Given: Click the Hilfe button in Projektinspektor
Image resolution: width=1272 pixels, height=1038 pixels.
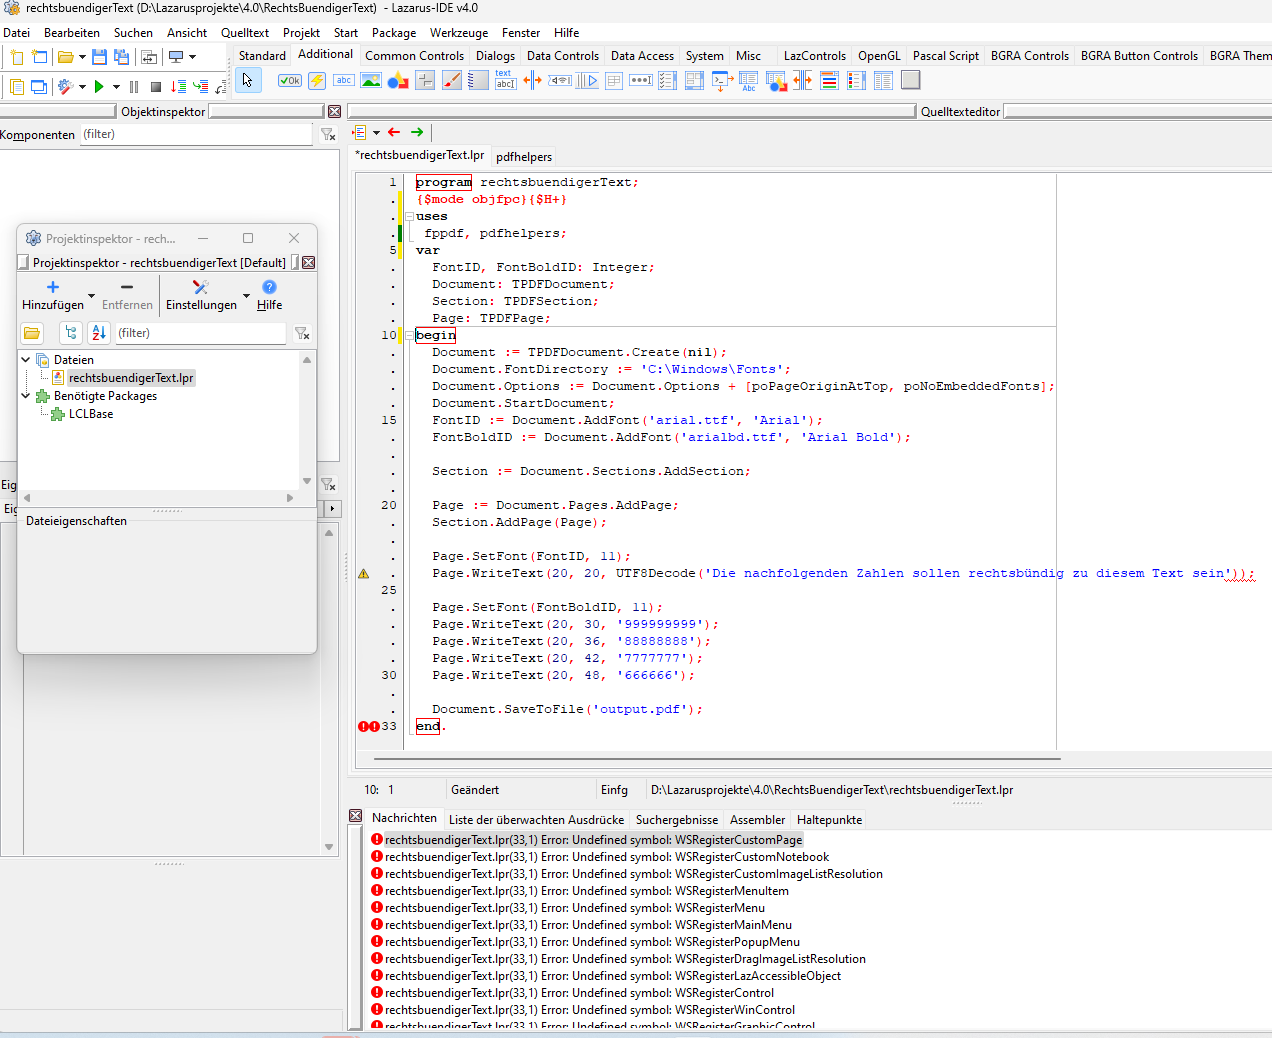Looking at the screenshot, I should [x=269, y=295].
